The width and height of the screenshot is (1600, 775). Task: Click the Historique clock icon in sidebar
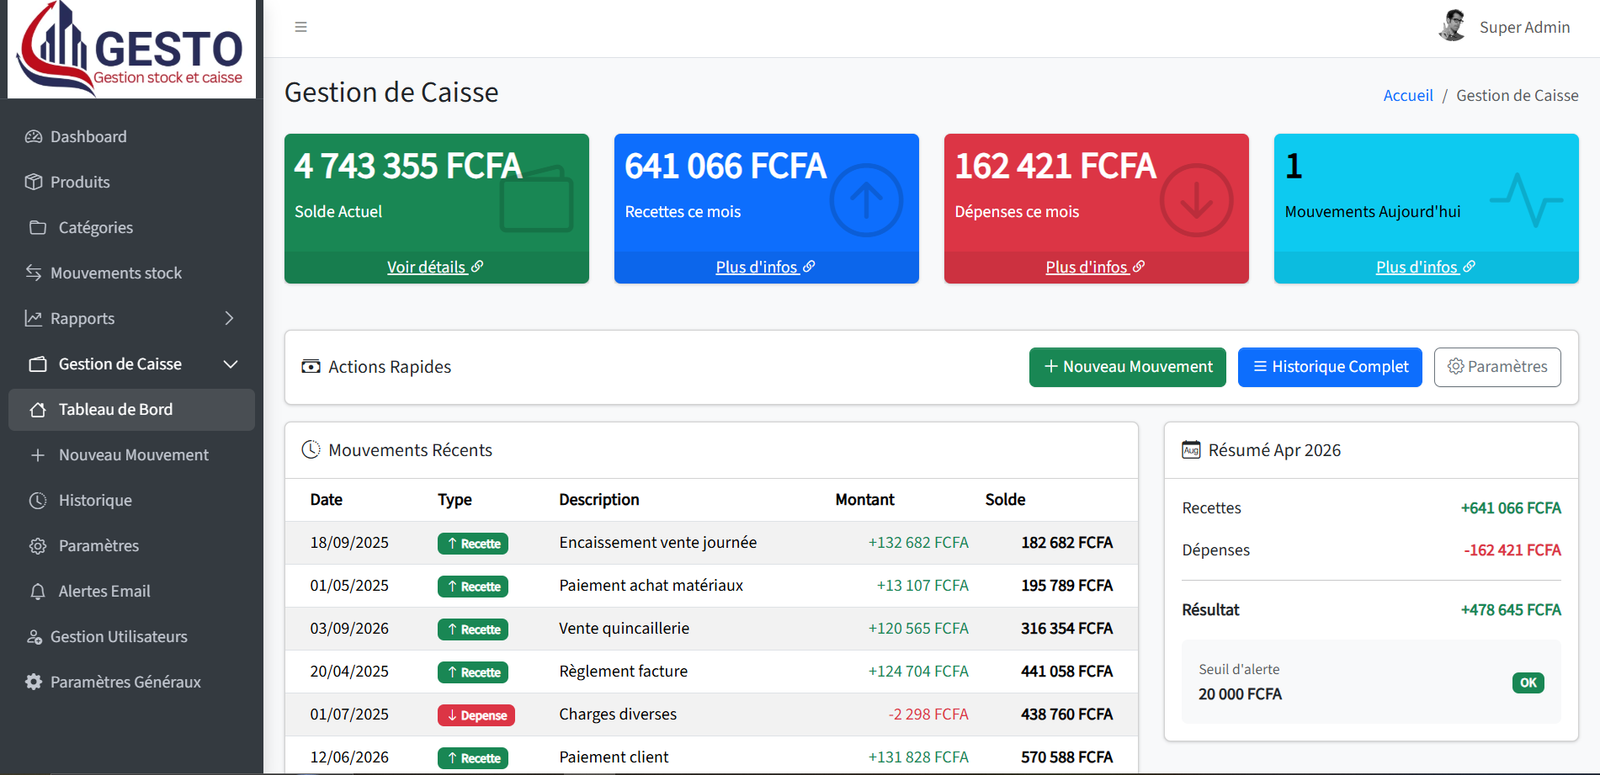click(38, 500)
